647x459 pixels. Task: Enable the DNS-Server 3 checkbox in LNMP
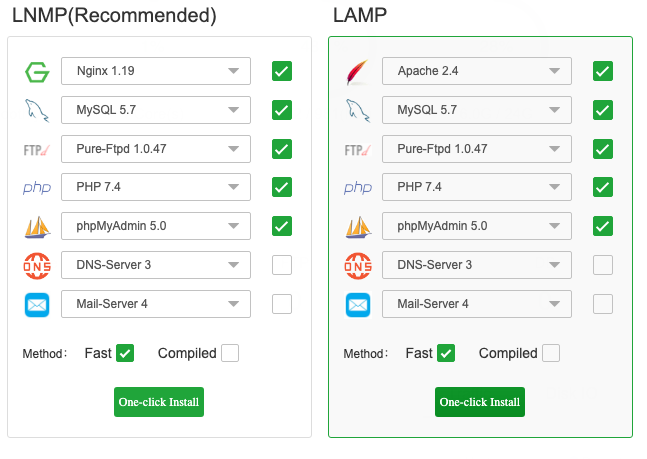click(x=282, y=265)
